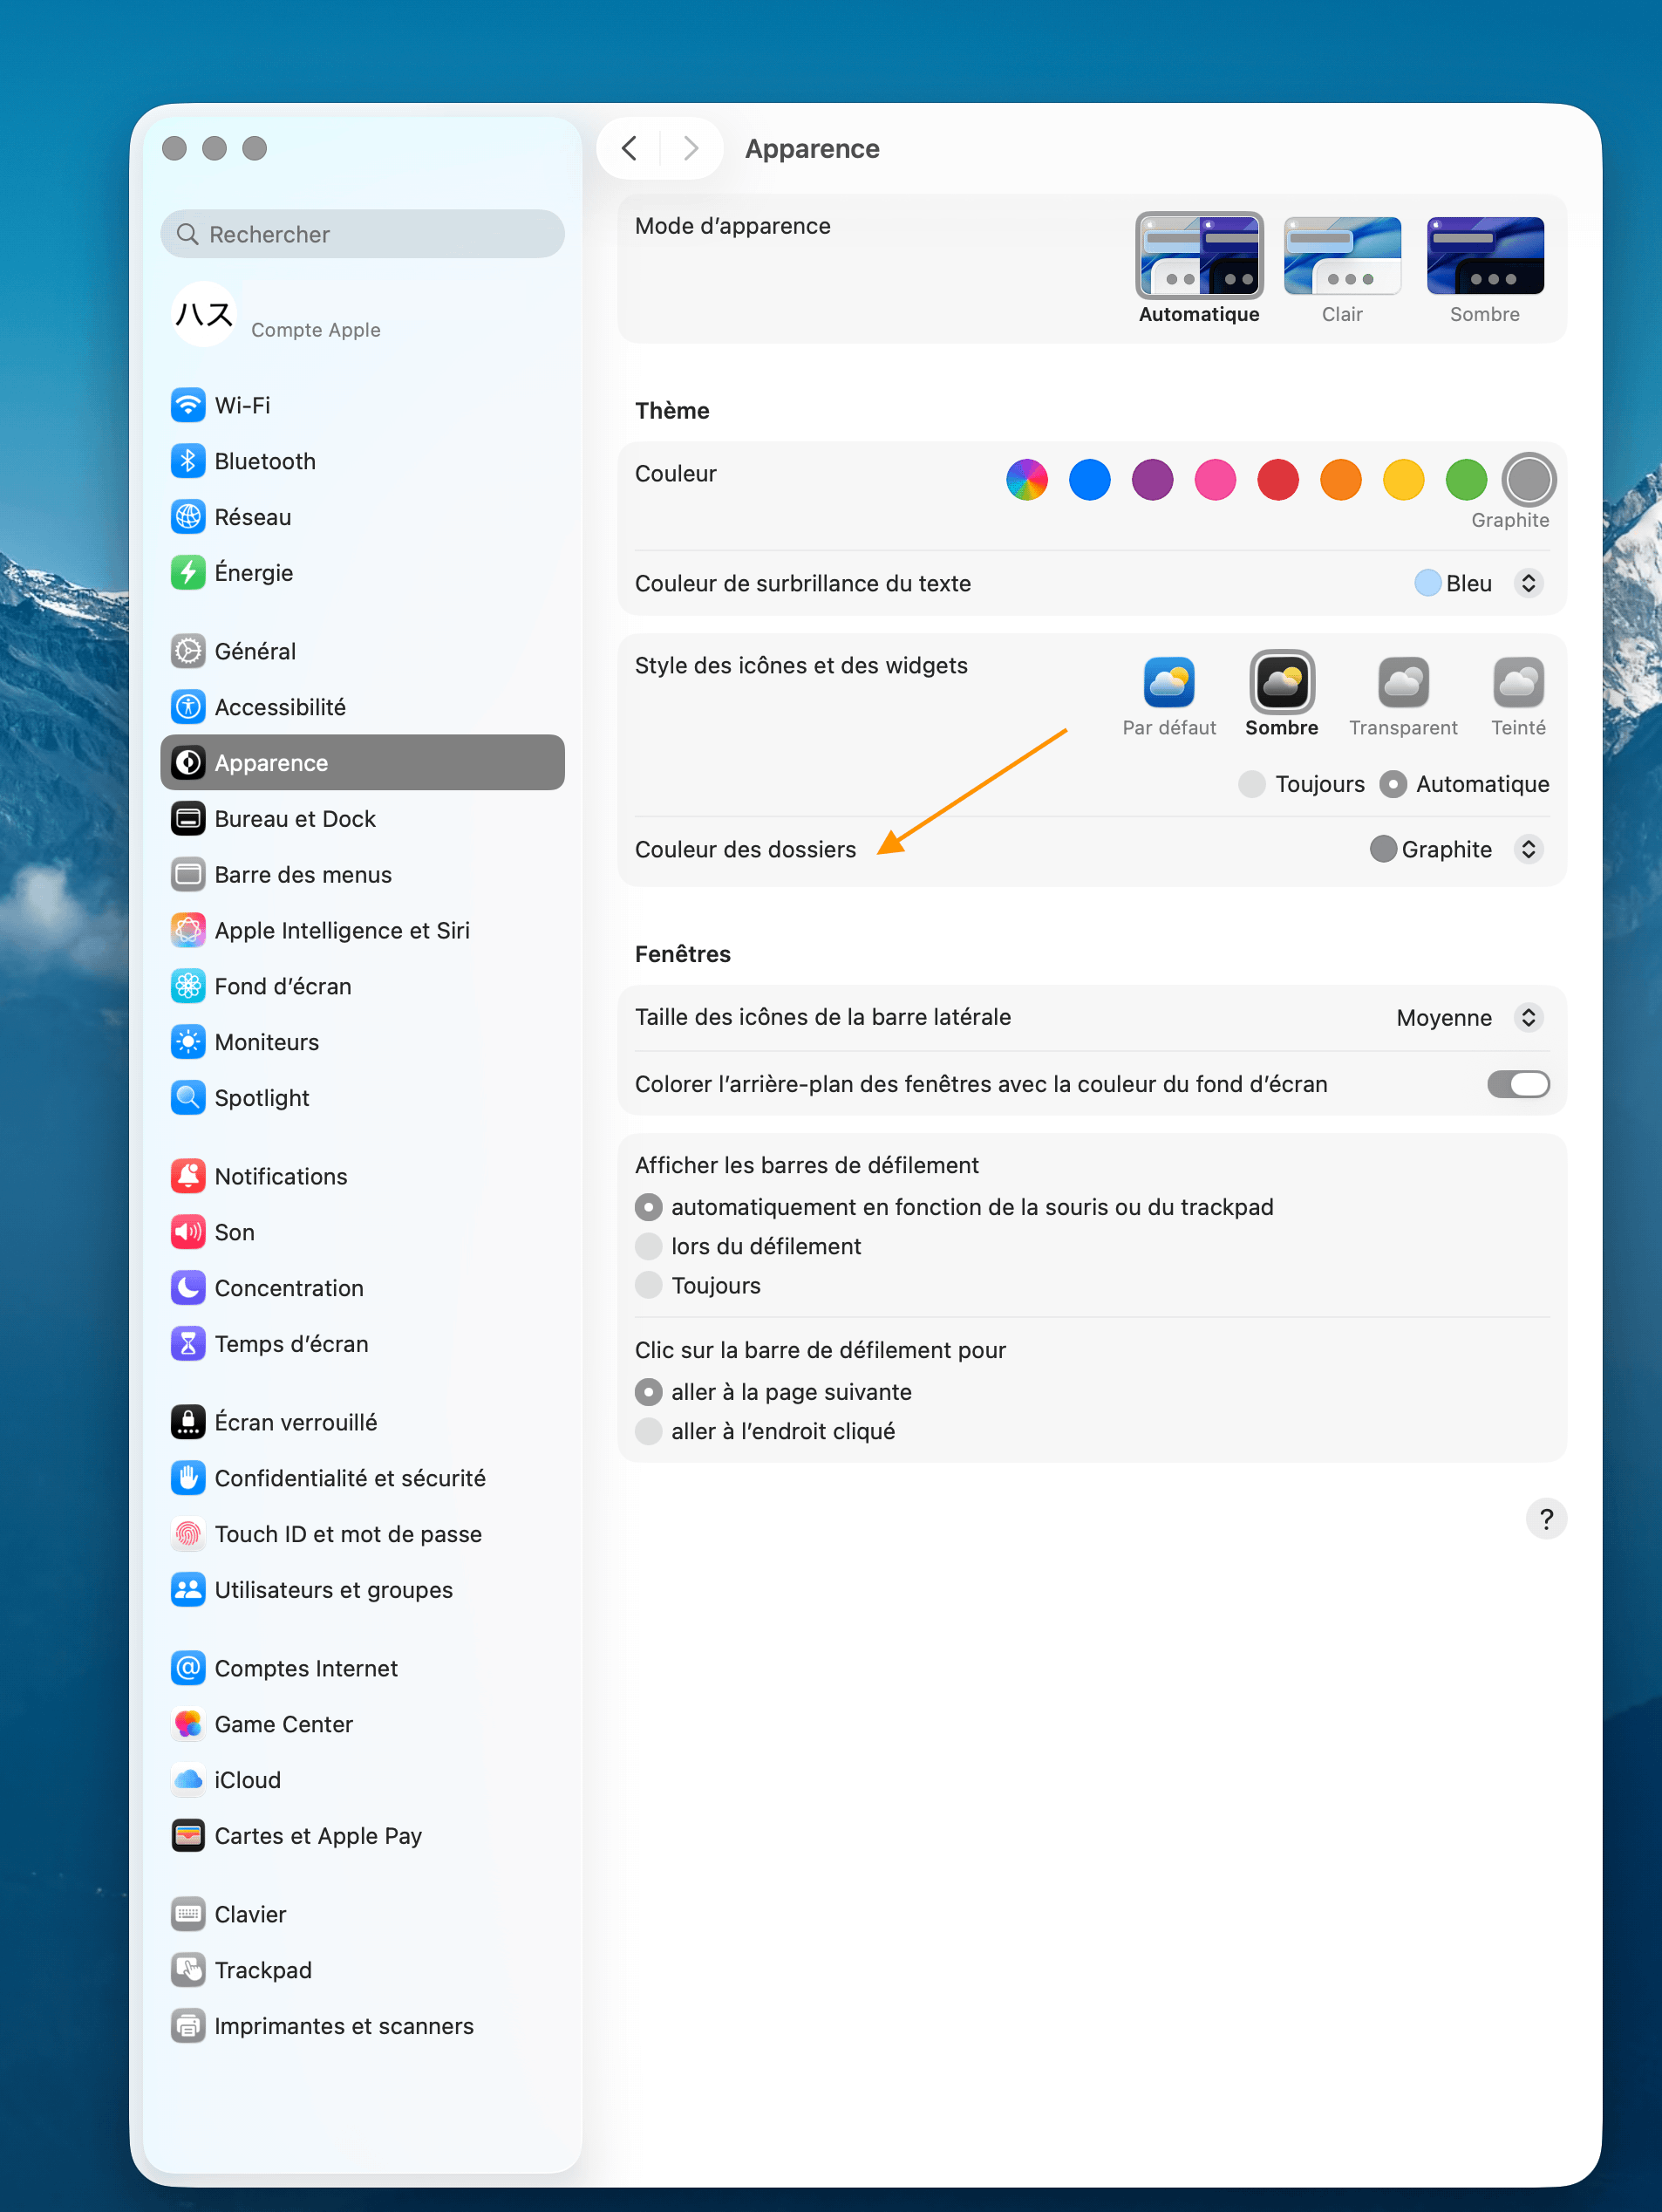The image size is (1662, 2212).
Task: Select the Transparent icon style
Action: pyautogui.click(x=1402, y=683)
